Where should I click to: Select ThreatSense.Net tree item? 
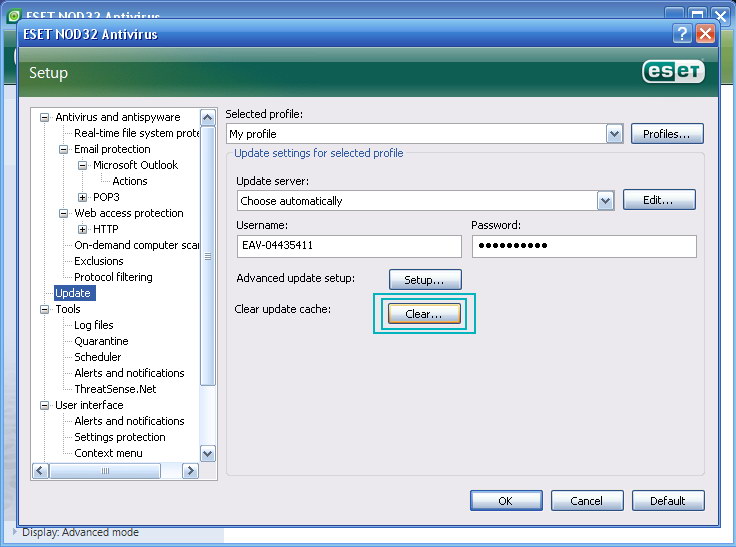coord(115,389)
